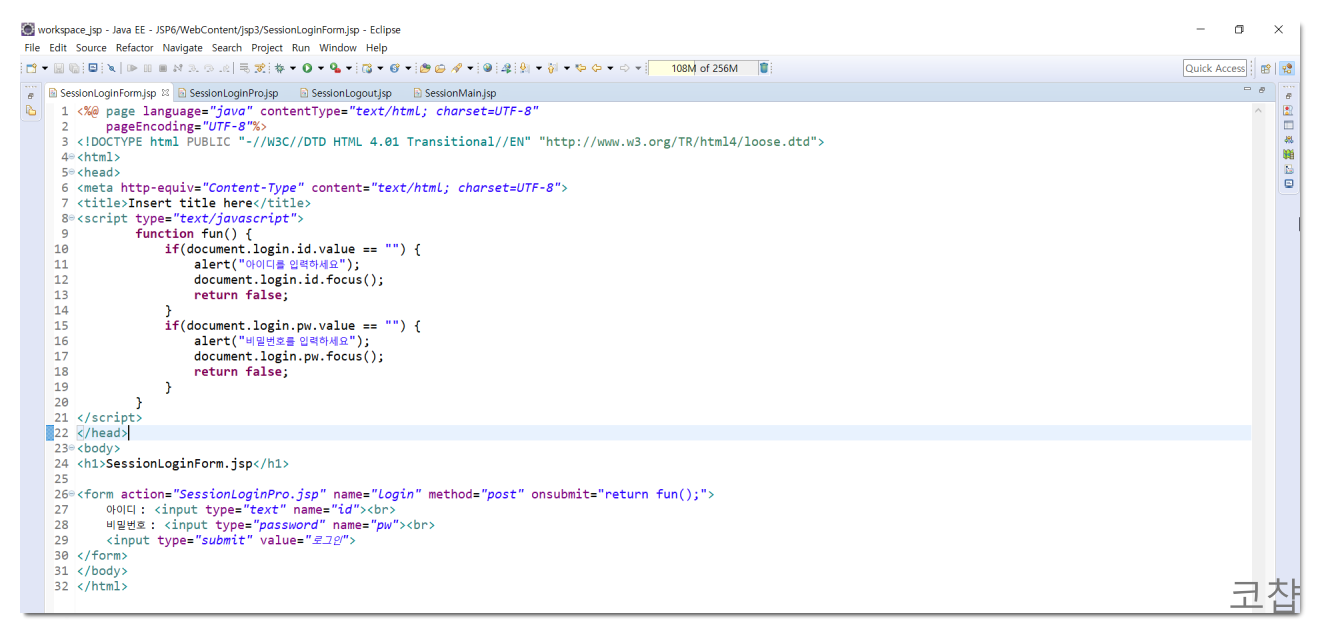The height and width of the screenshot is (633, 1320).
Task: Click the New file wizard icon
Action: (31, 68)
